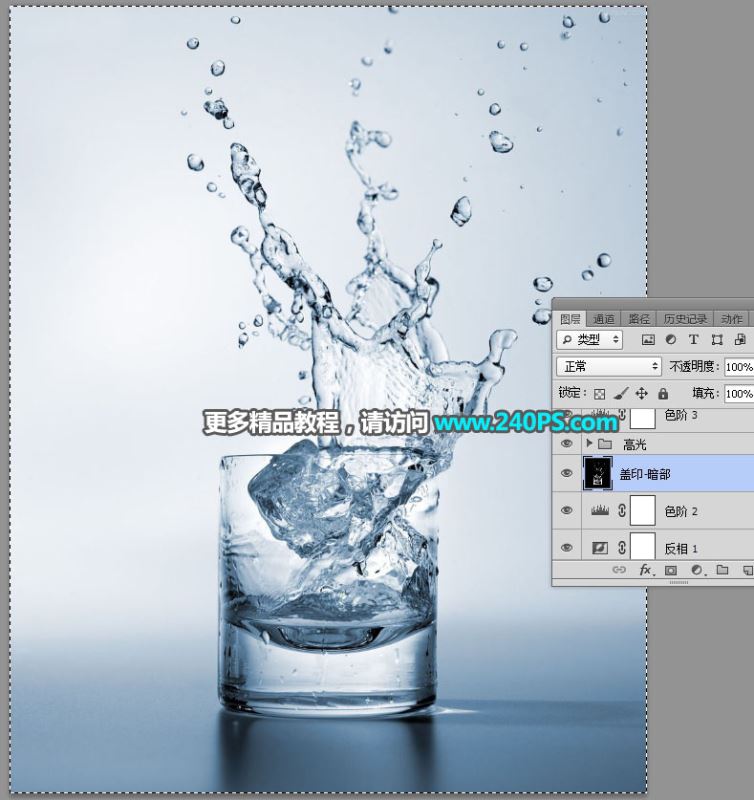Add a layer mask button
The image size is (754, 800).
671,570
